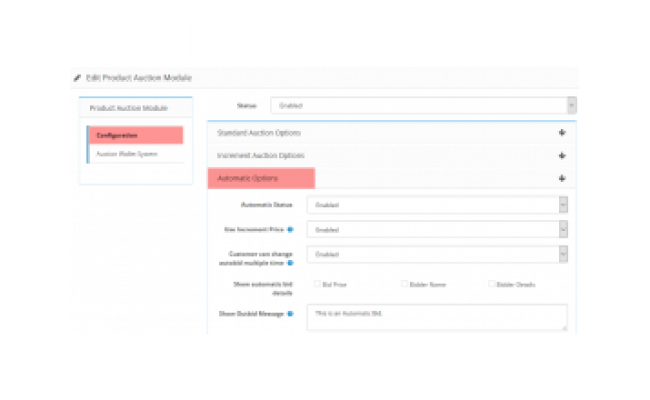Click the help icon beside Show Outbid Message

point(290,314)
